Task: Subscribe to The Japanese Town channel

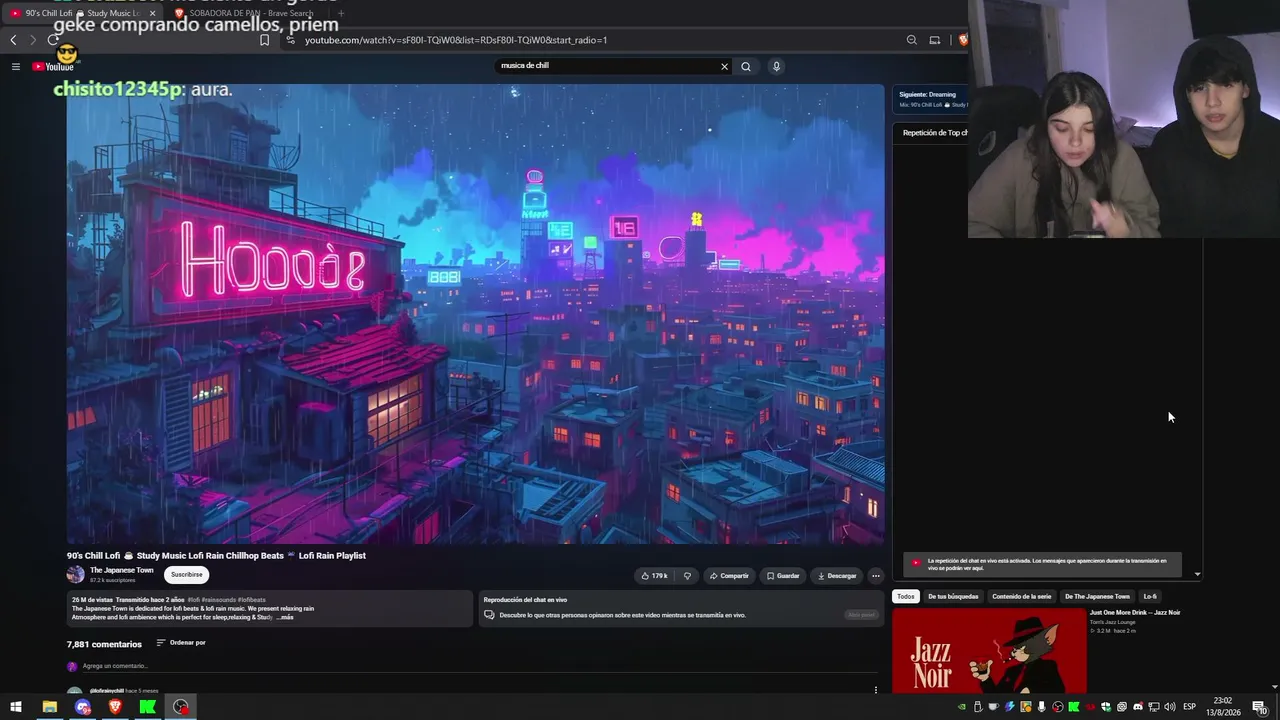Action: [x=187, y=575]
